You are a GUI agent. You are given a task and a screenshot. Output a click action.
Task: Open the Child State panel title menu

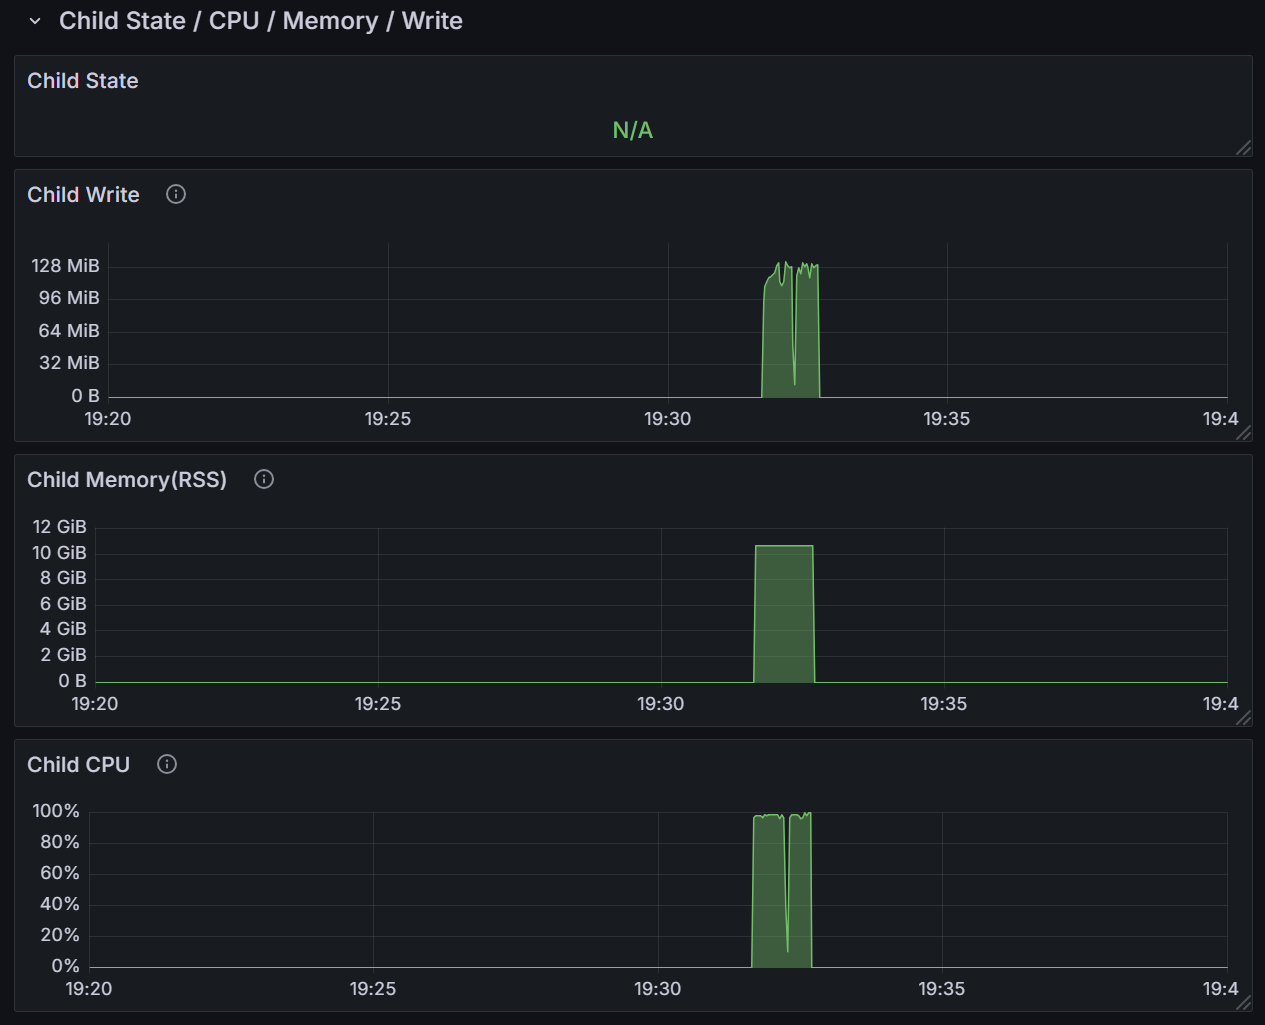(82, 81)
